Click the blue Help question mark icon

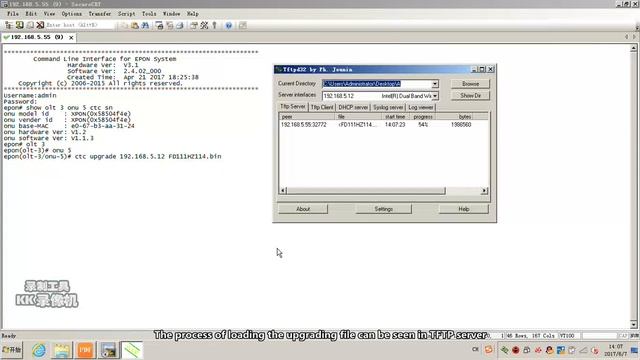click(x=229, y=25)
